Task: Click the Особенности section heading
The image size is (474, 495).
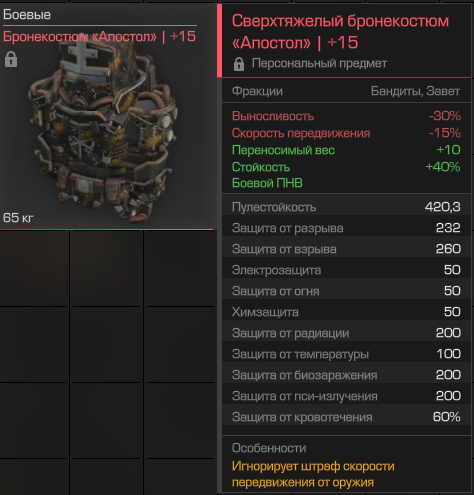Action: click(x=269, y=448)
